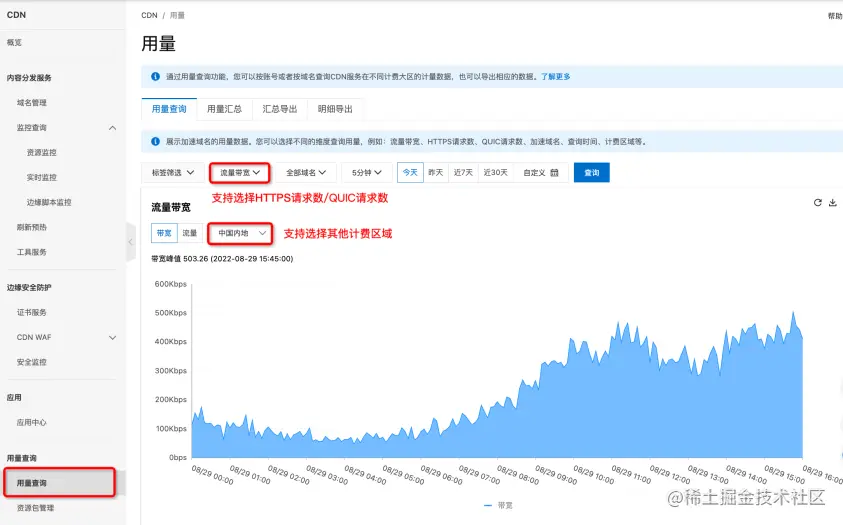Viewport: 843px width, 525px height.
Task: Open the 全部域名 domain dropdown
Action: (305, 172)
